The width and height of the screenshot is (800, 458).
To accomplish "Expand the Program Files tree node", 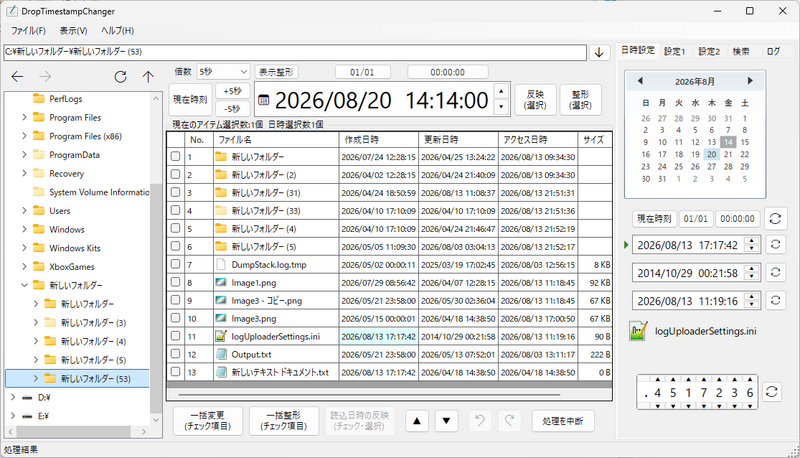I will pyautogui.click(x=24, y=117).
